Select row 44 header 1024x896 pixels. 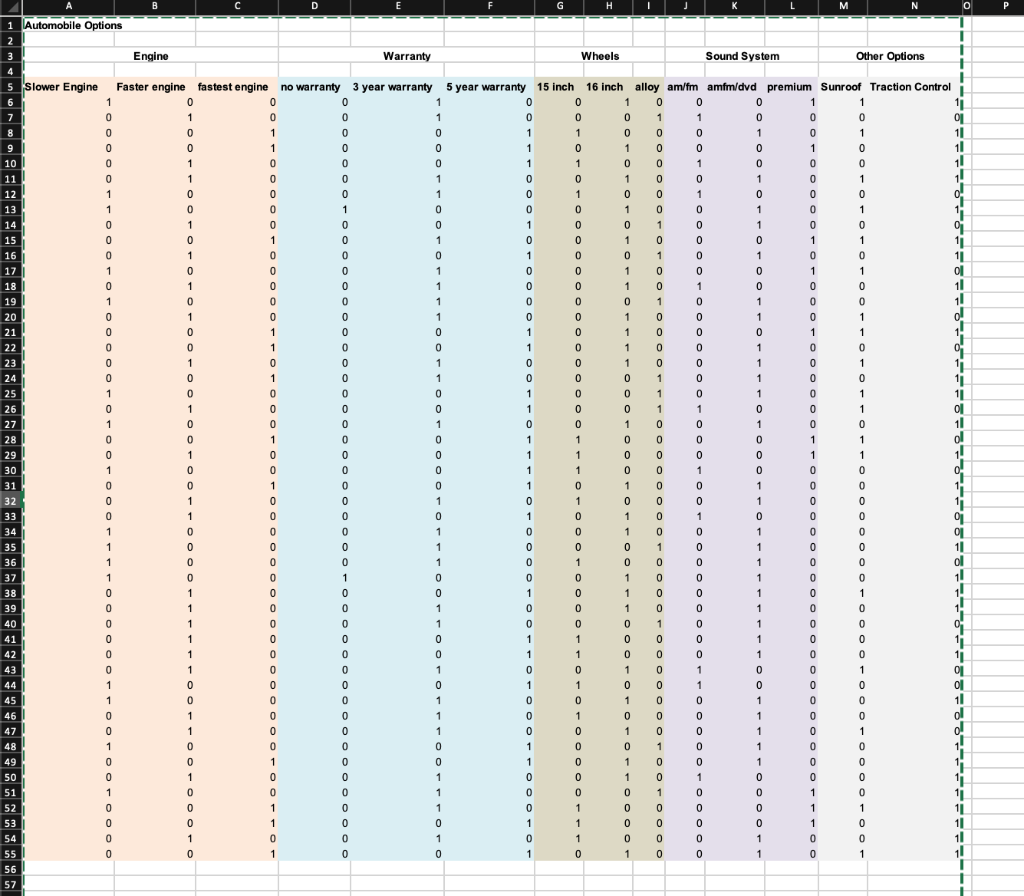coord(10,686)
